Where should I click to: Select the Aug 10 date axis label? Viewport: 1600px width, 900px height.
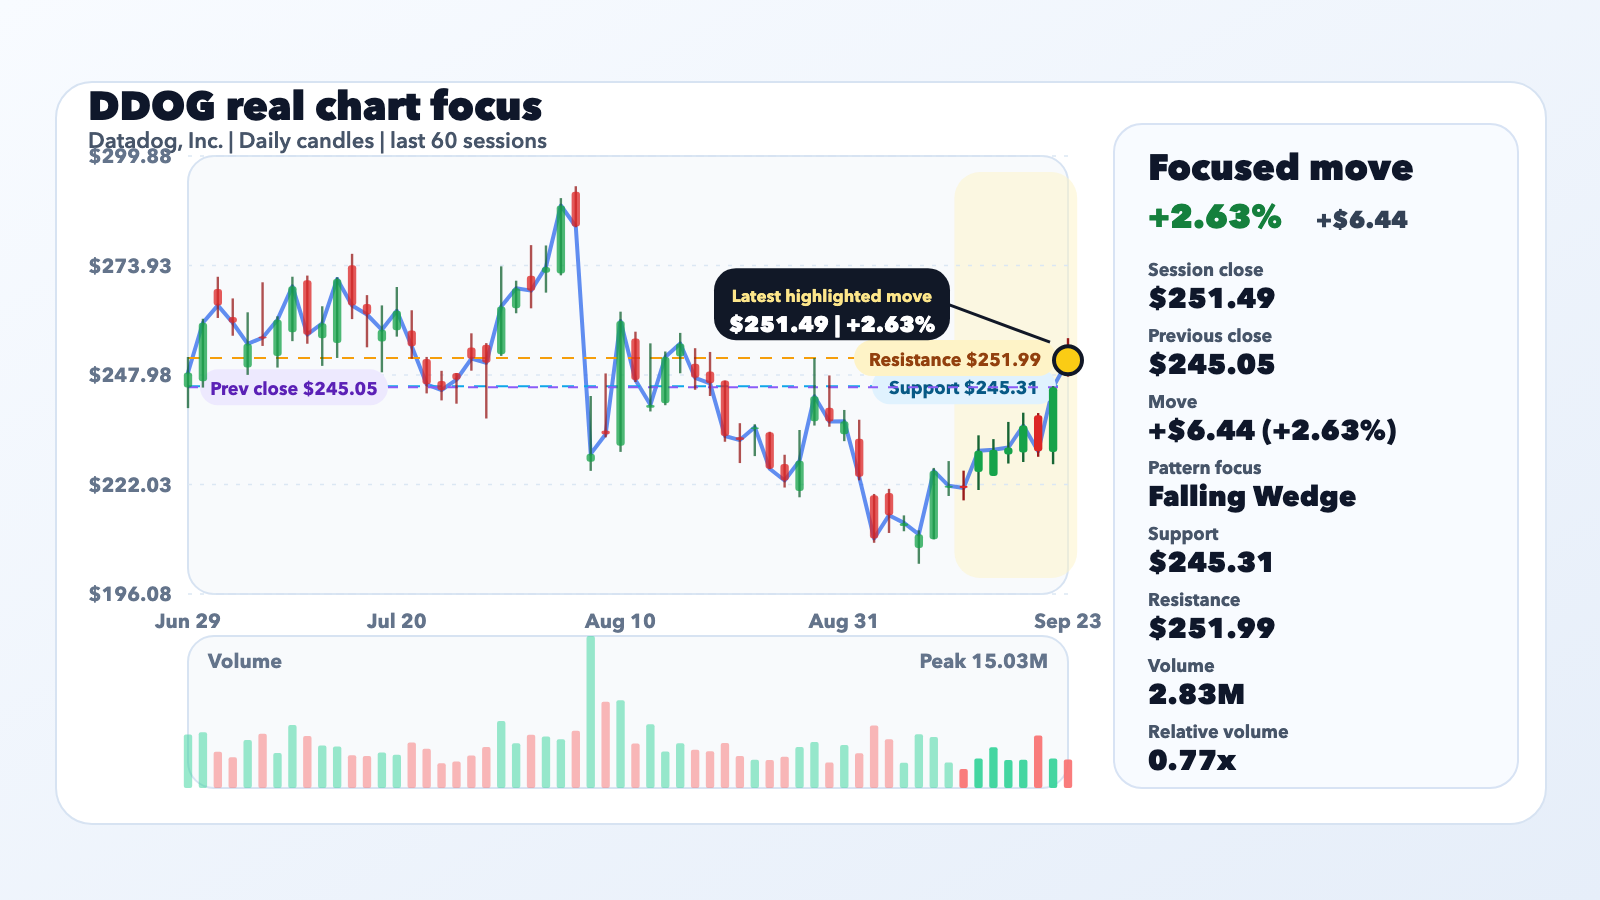pyautogui.click(x=620, y=621)
